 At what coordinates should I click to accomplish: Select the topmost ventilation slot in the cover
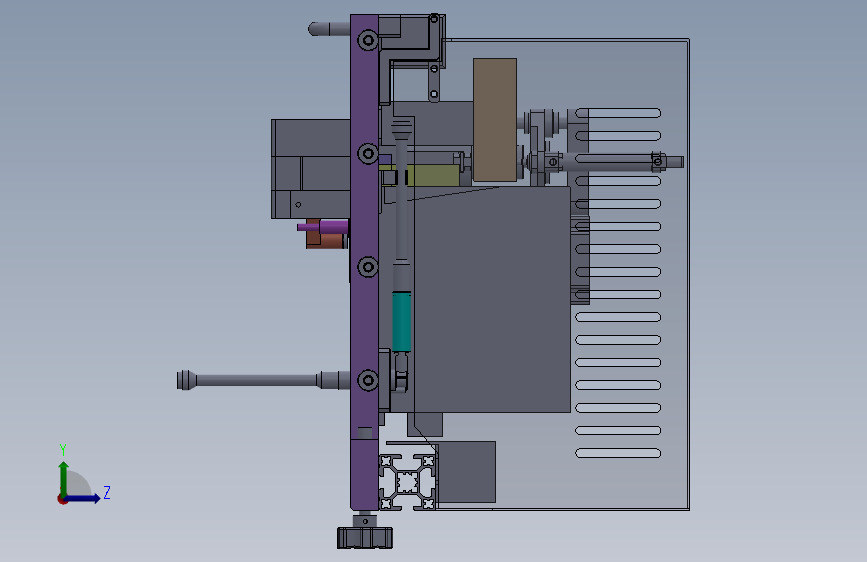point(618,113)
